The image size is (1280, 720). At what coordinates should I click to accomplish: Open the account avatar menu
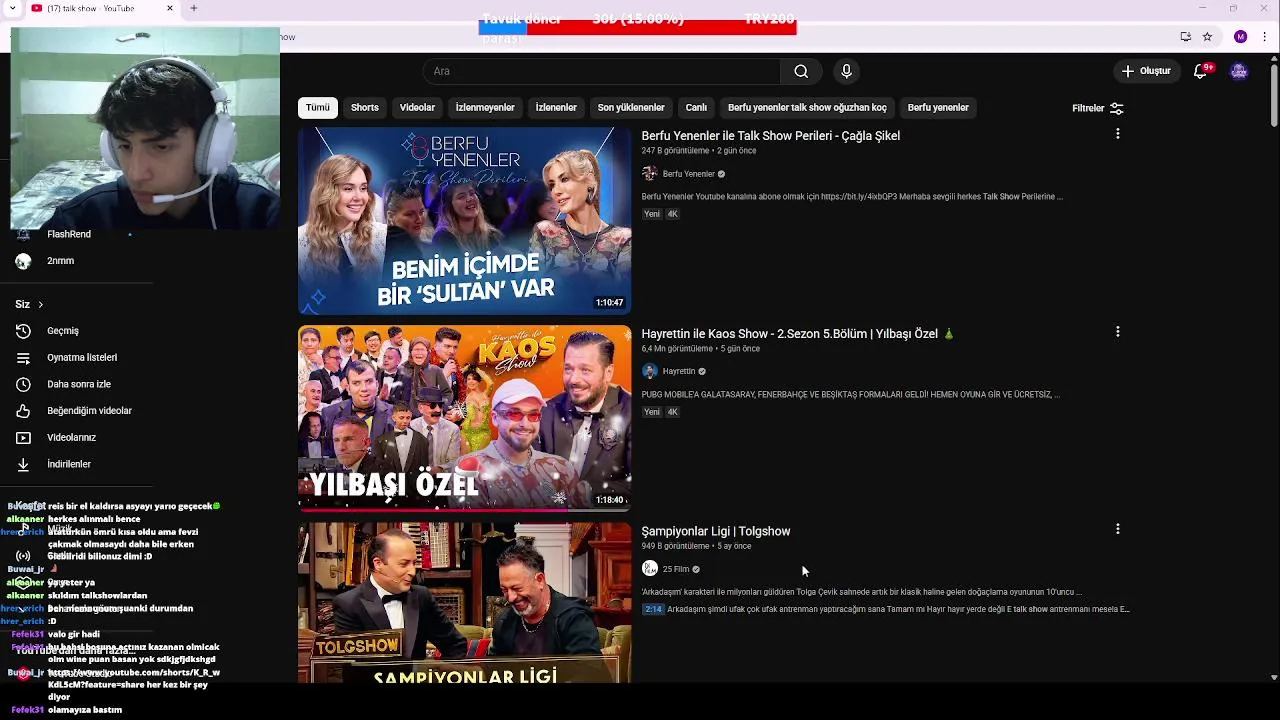1239,71
